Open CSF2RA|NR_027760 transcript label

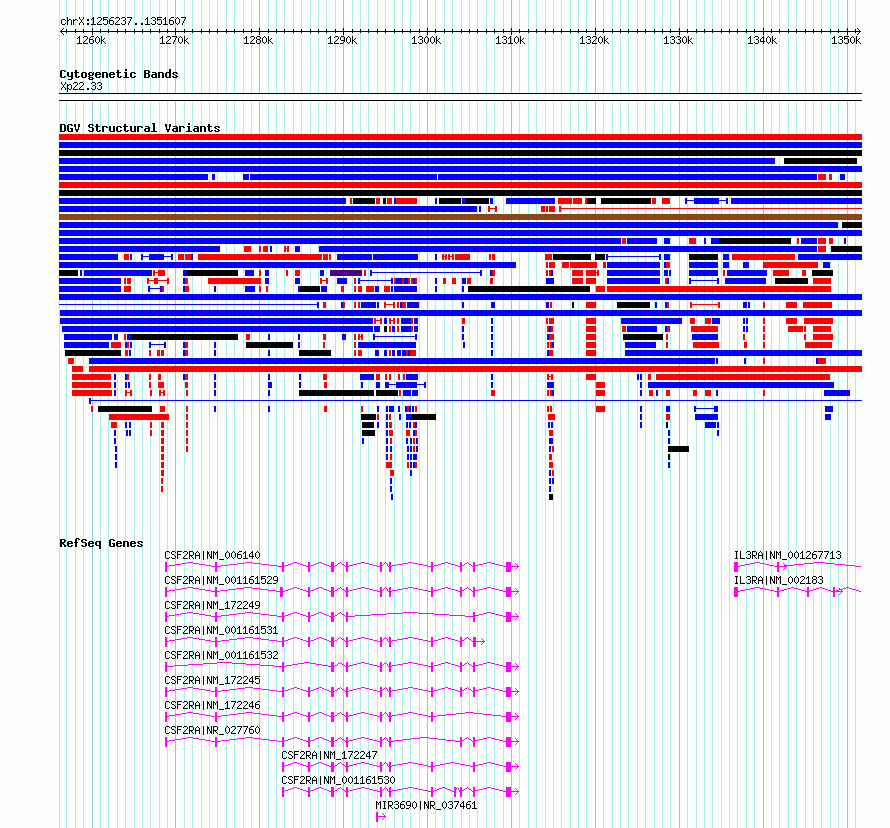tap(212, 730)
